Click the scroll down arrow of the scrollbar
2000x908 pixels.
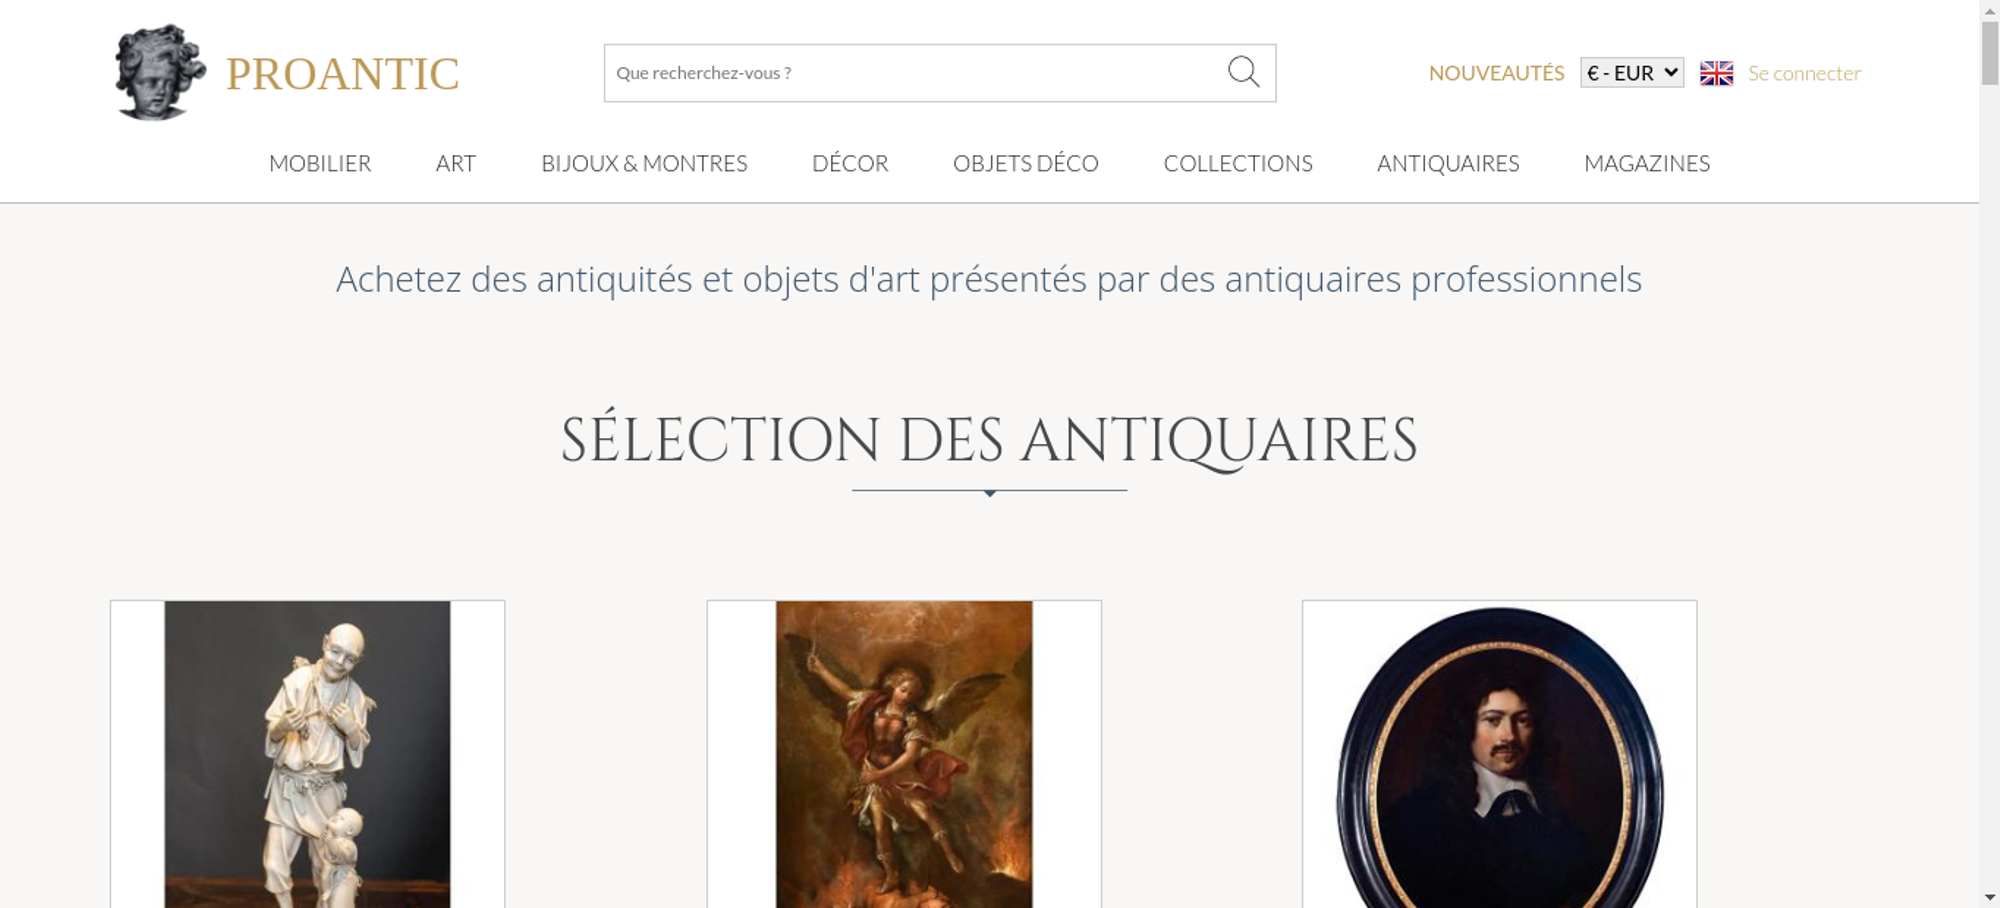pyautogui.click(x=1989, y=897)
